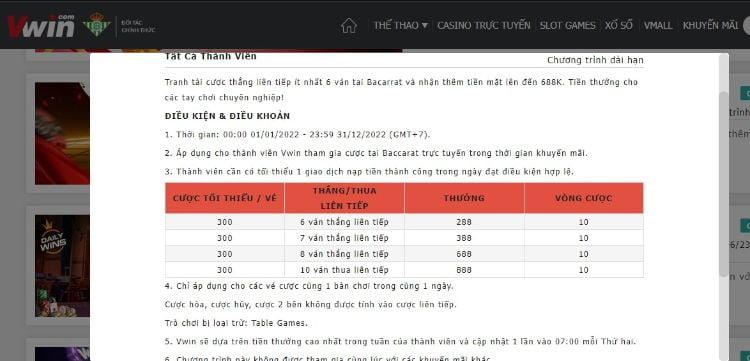This screenshot has width=750, height=361.
Task: Open CASINO TRỰC TUYẾN menu item
Action: 484,25
